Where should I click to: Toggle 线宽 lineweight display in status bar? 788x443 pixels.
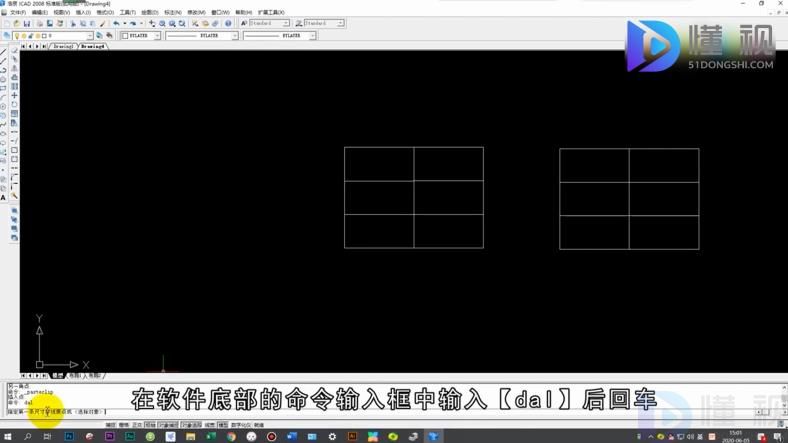point(210,425)
